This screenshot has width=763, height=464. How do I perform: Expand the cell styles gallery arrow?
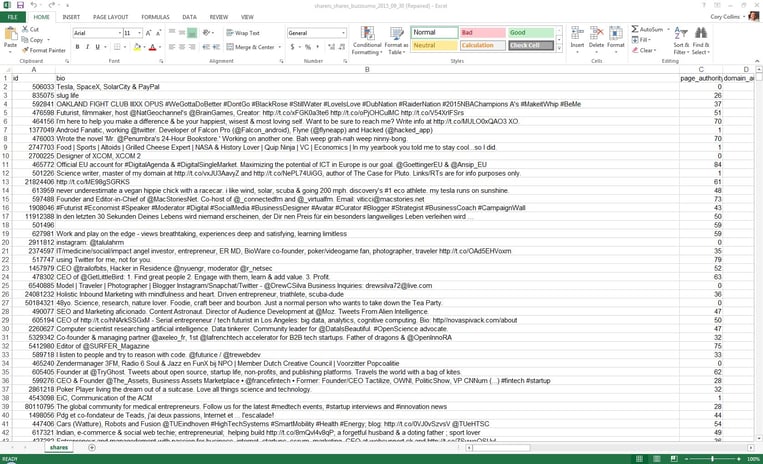click(560, 48)
